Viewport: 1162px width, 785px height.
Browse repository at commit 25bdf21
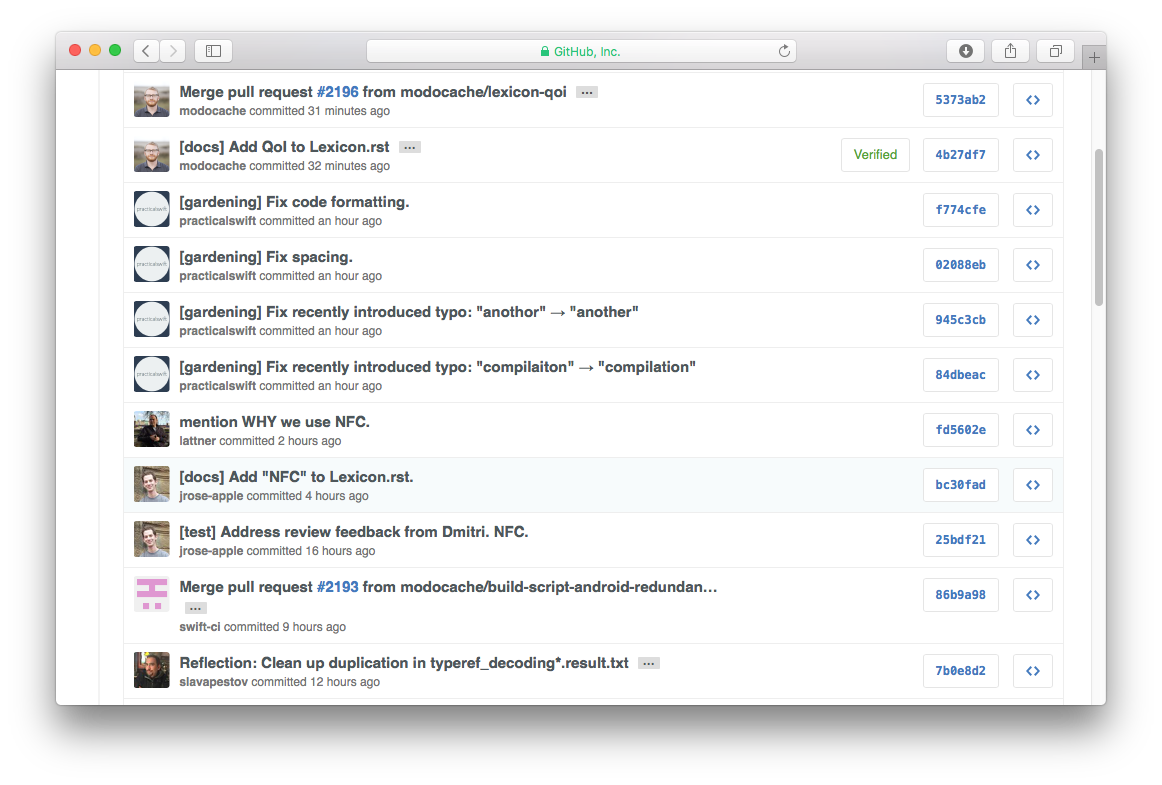point(1033,540)
